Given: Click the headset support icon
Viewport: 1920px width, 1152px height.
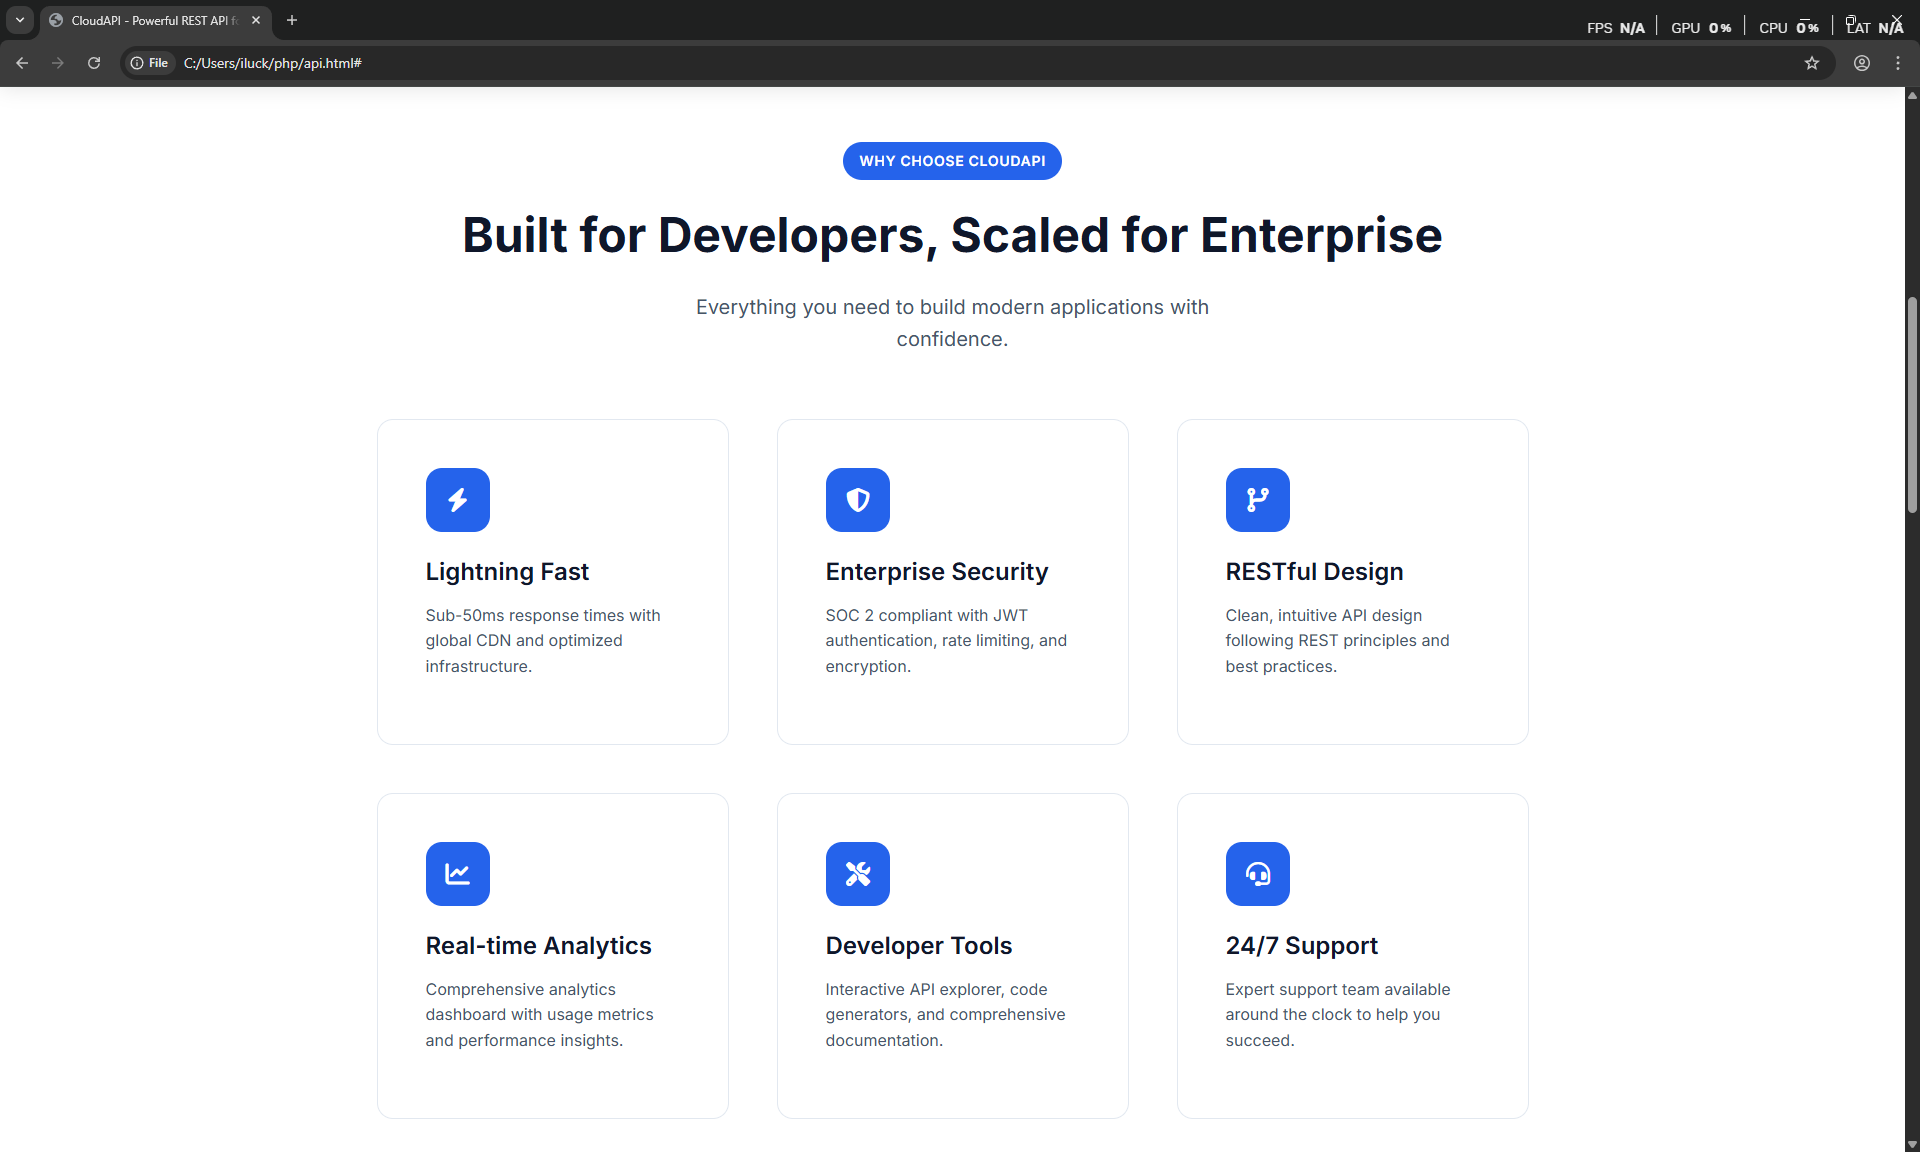Looking at the screenshot, I should point(1257,874).
